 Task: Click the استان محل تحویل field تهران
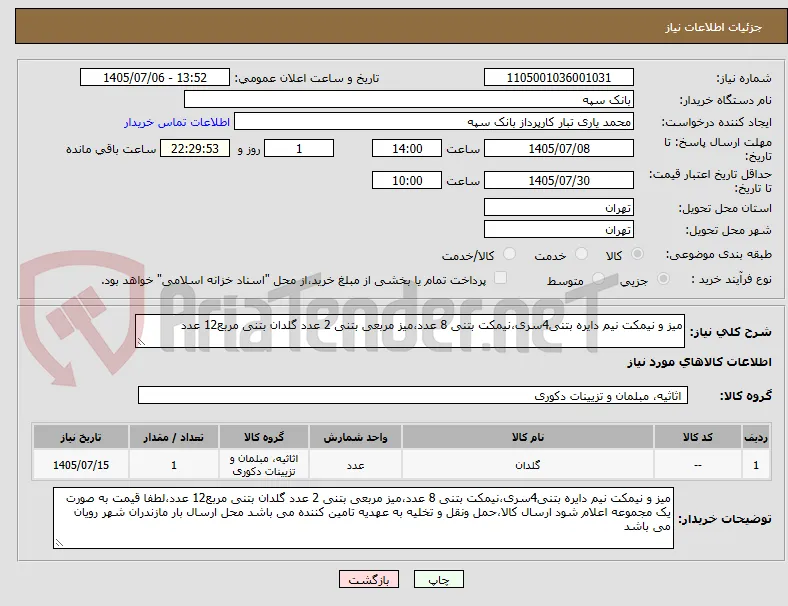point(558,207)
